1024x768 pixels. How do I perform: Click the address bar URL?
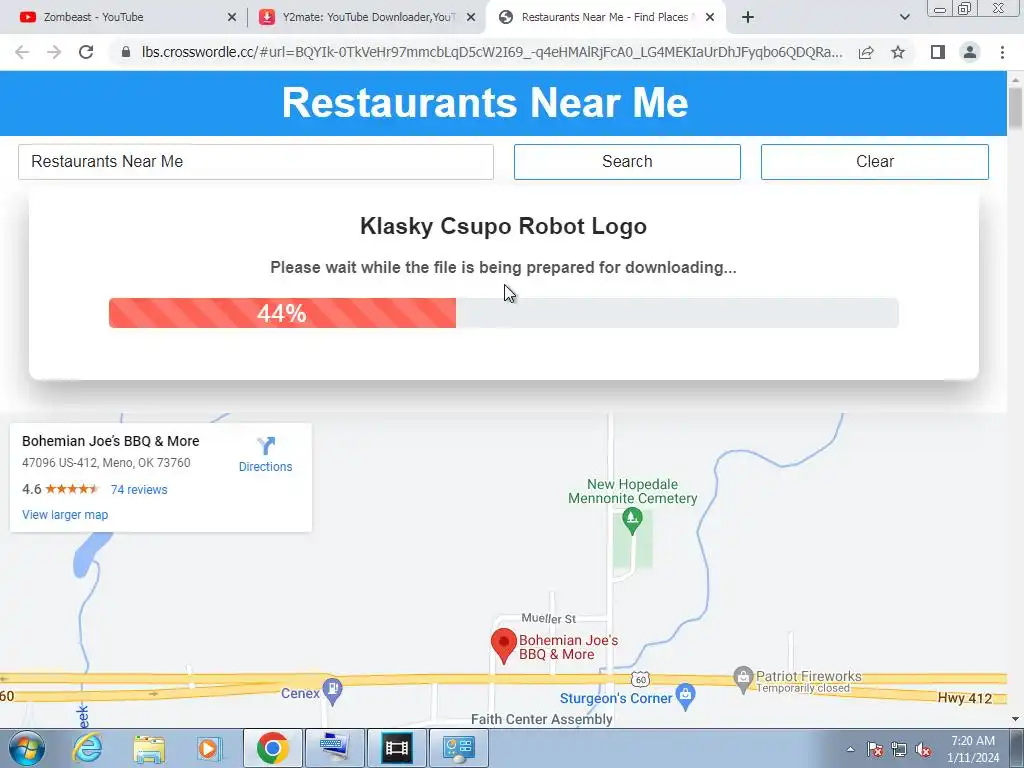click(492, 52)
